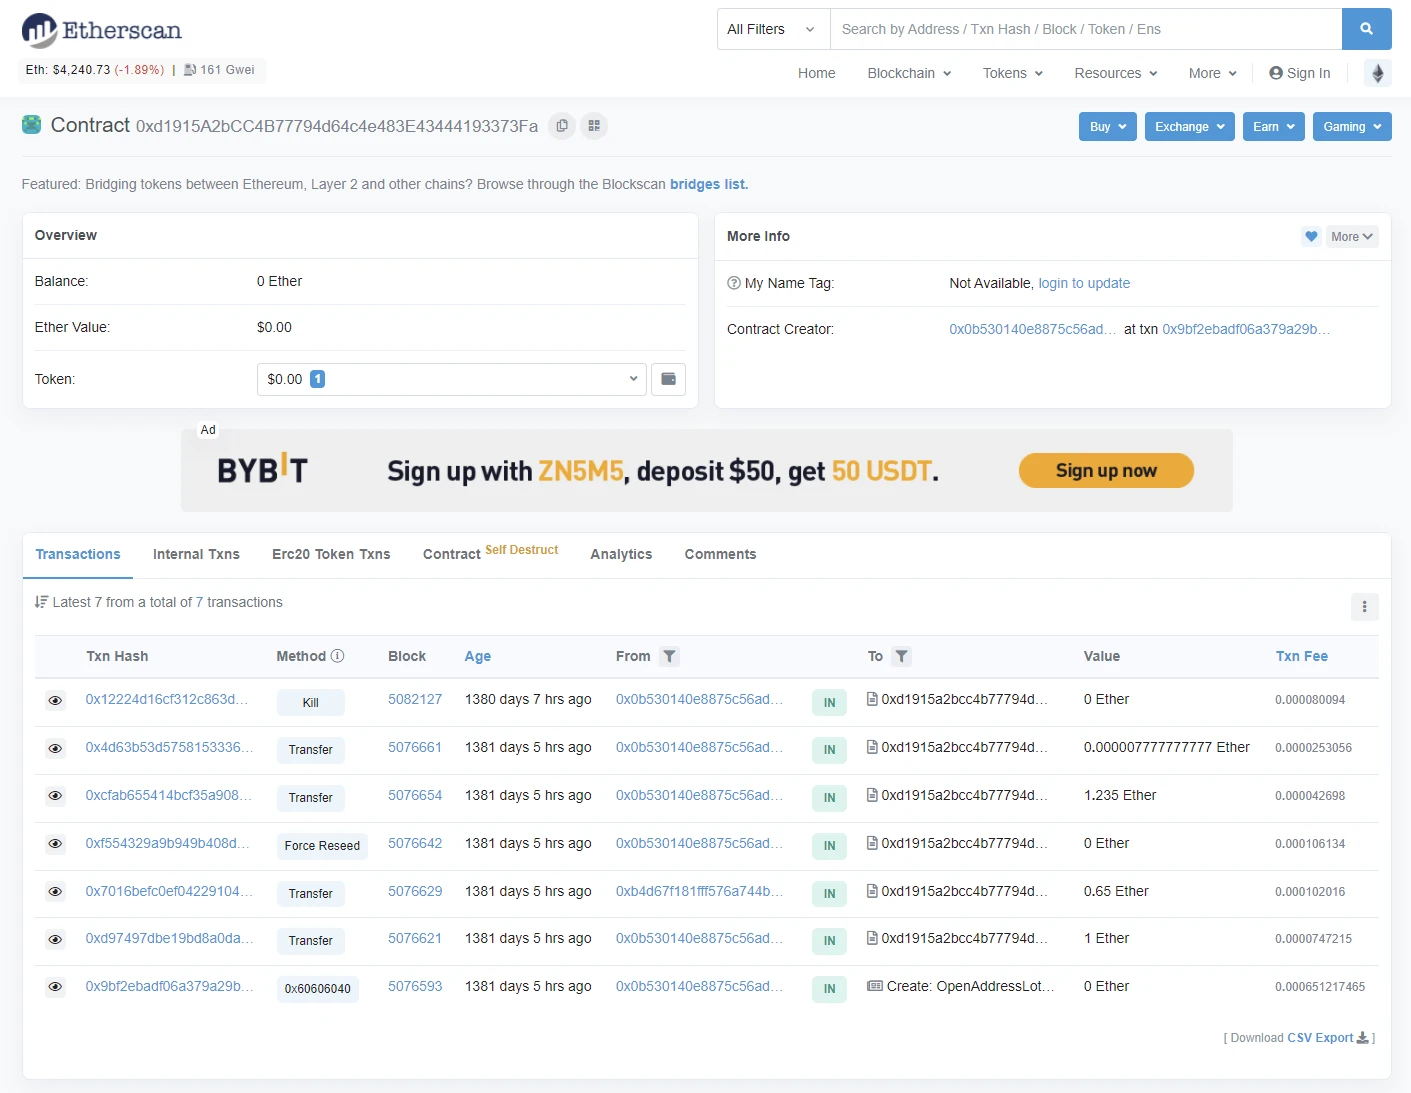The image size is (1411, 1093).
Task: Preview transaction 0xd97497db with eye icon
Action: [x=56, y=940]
